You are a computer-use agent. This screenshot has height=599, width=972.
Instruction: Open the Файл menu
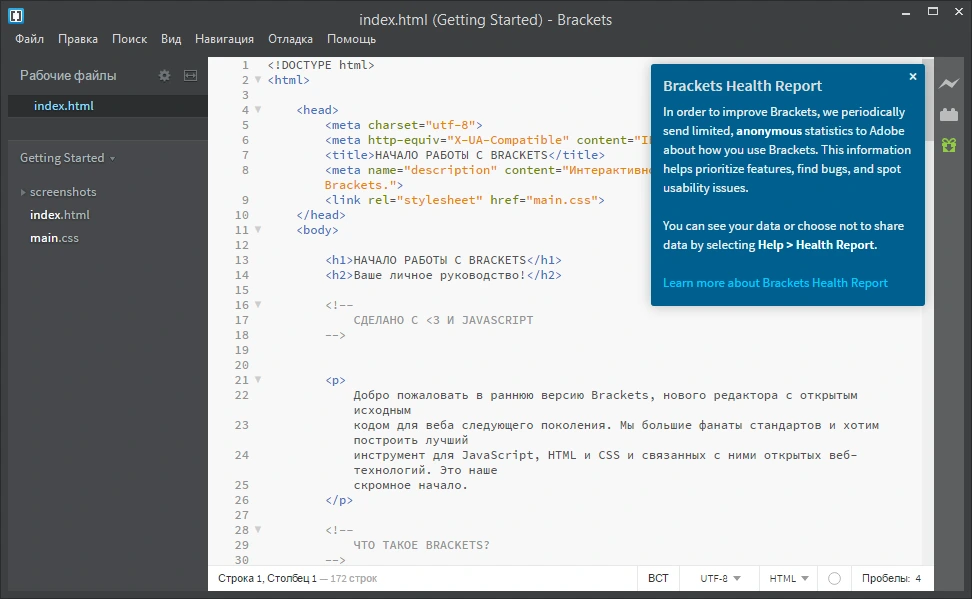coord(29,38)
